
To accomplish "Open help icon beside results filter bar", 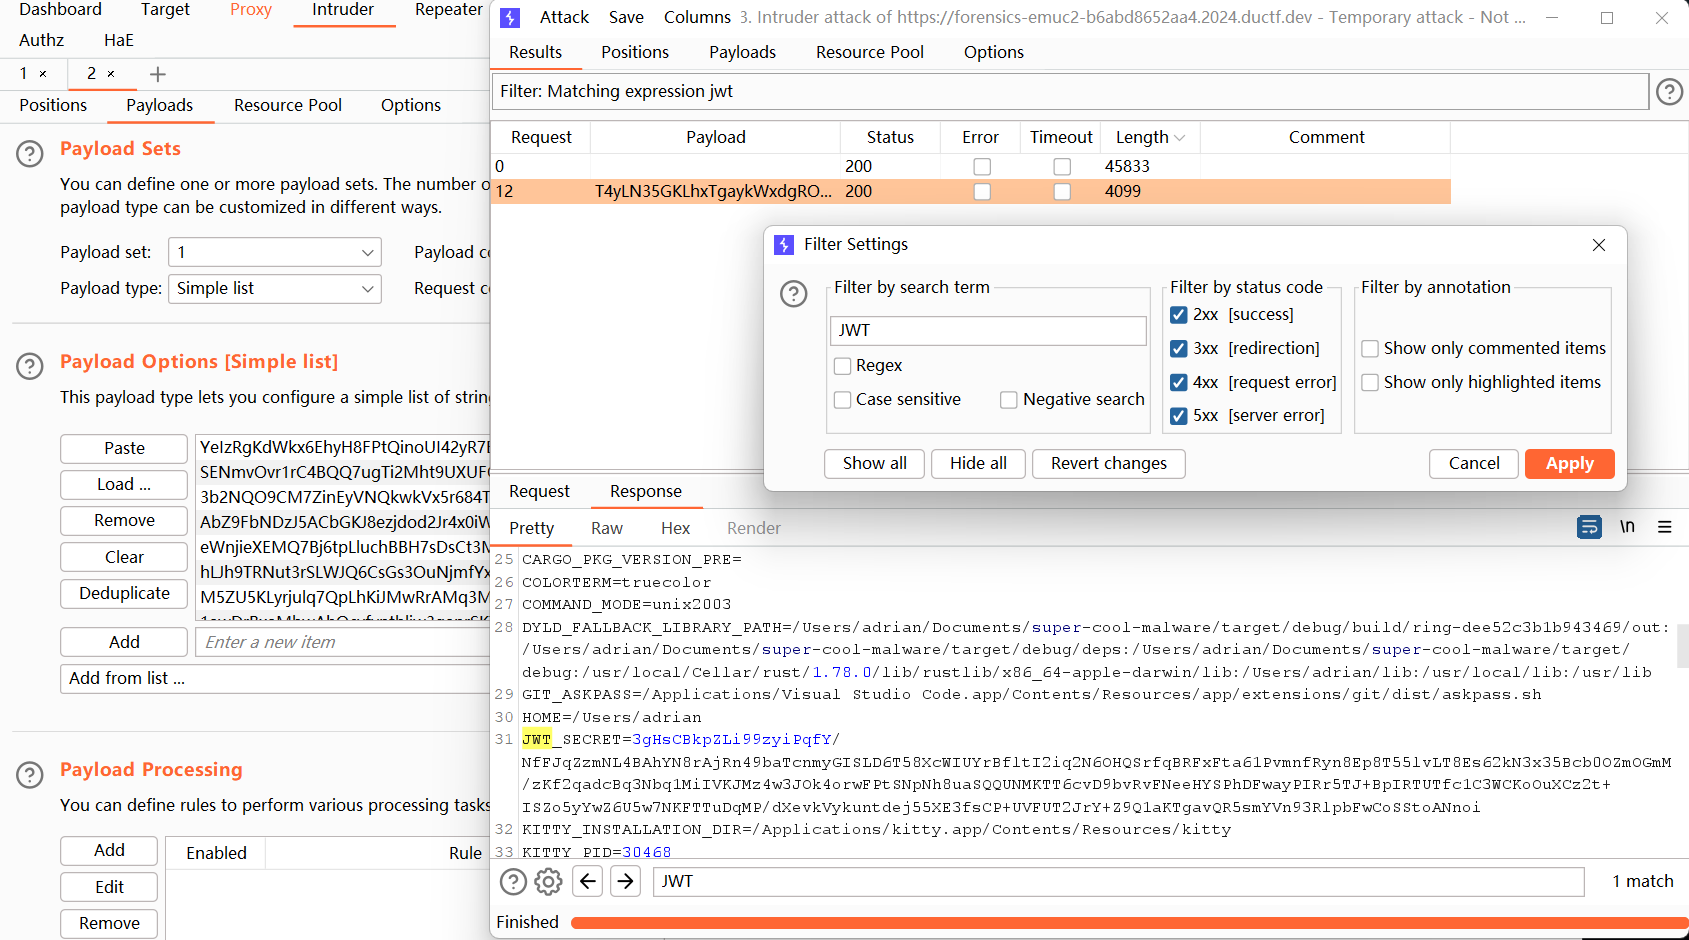I will [1669, 92].
